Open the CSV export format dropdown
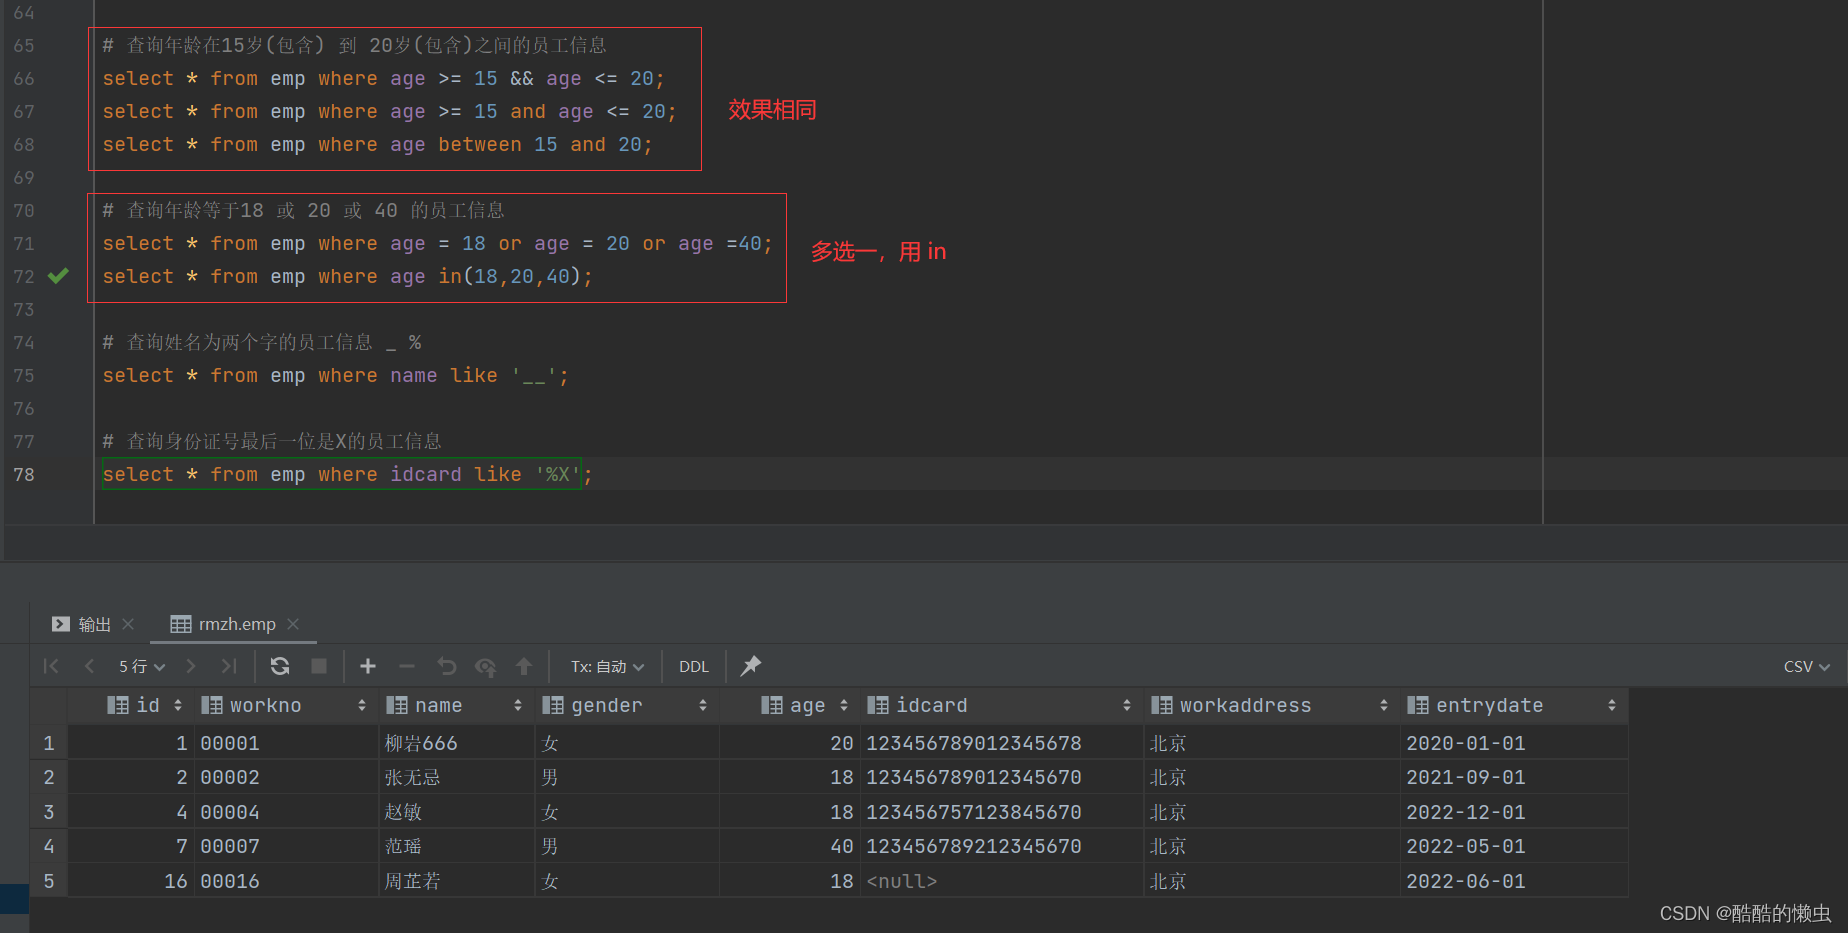 1807,666
